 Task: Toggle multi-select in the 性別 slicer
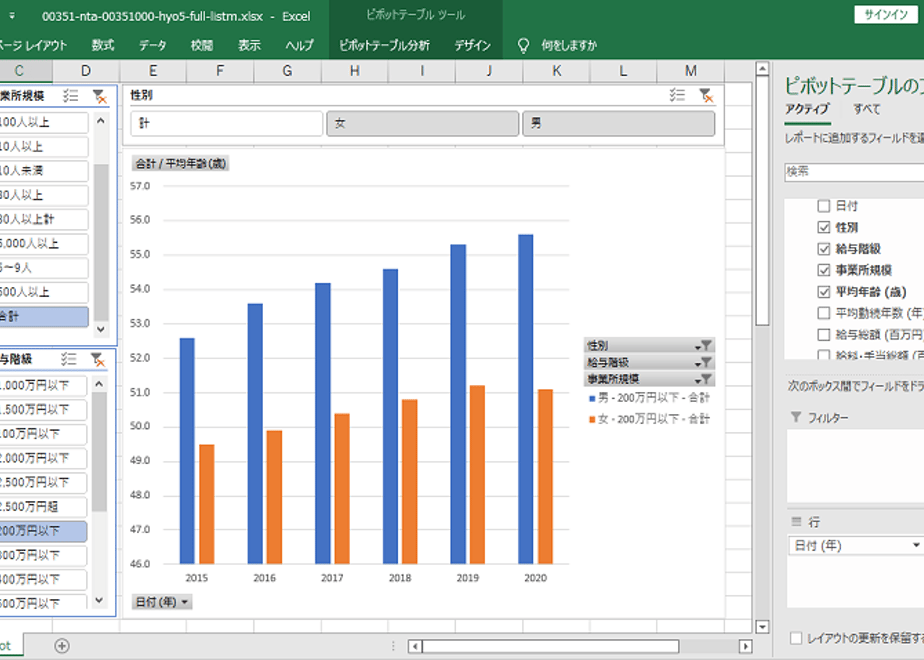[676, 95]
